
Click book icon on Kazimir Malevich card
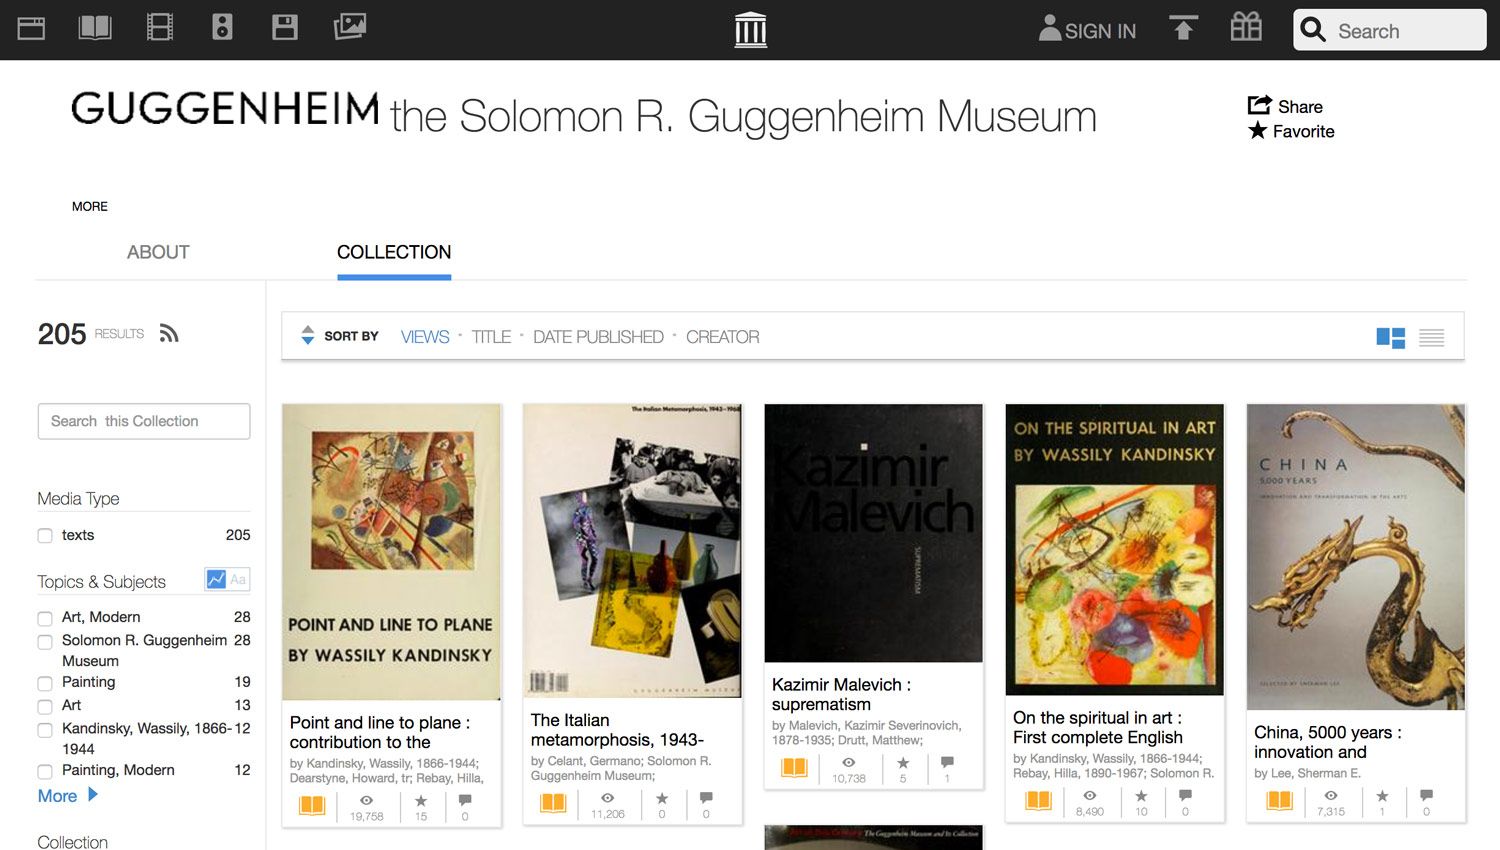(794, 767)
